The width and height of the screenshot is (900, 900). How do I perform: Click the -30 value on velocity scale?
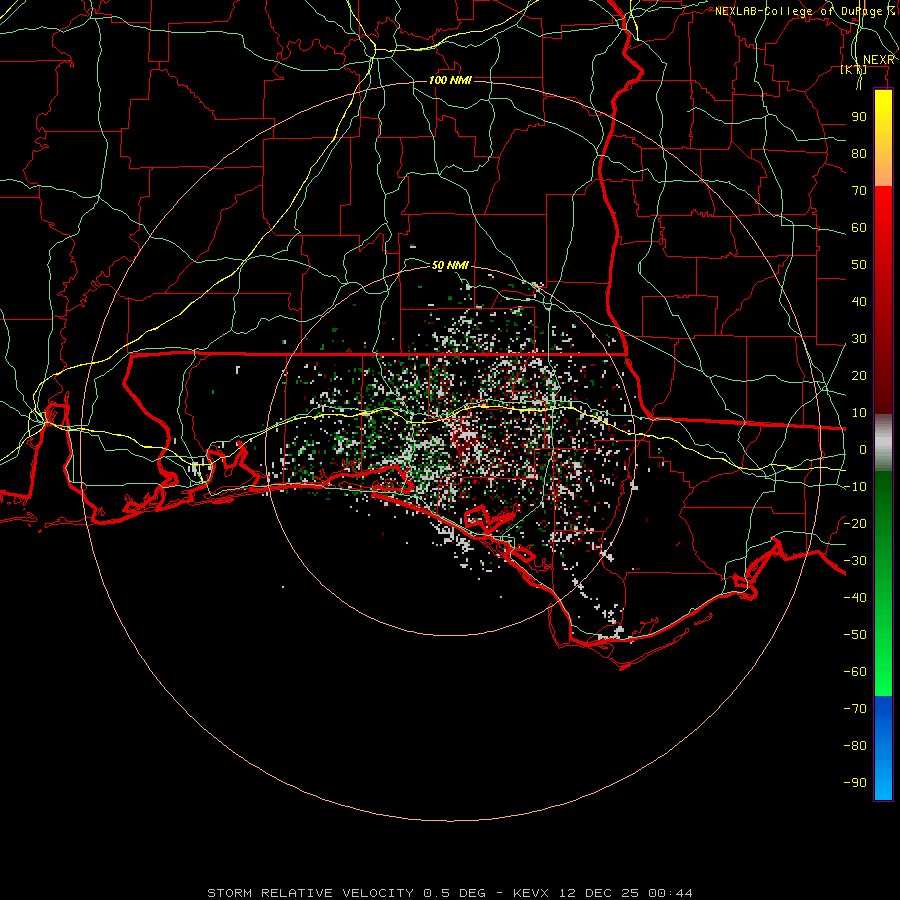855,561
